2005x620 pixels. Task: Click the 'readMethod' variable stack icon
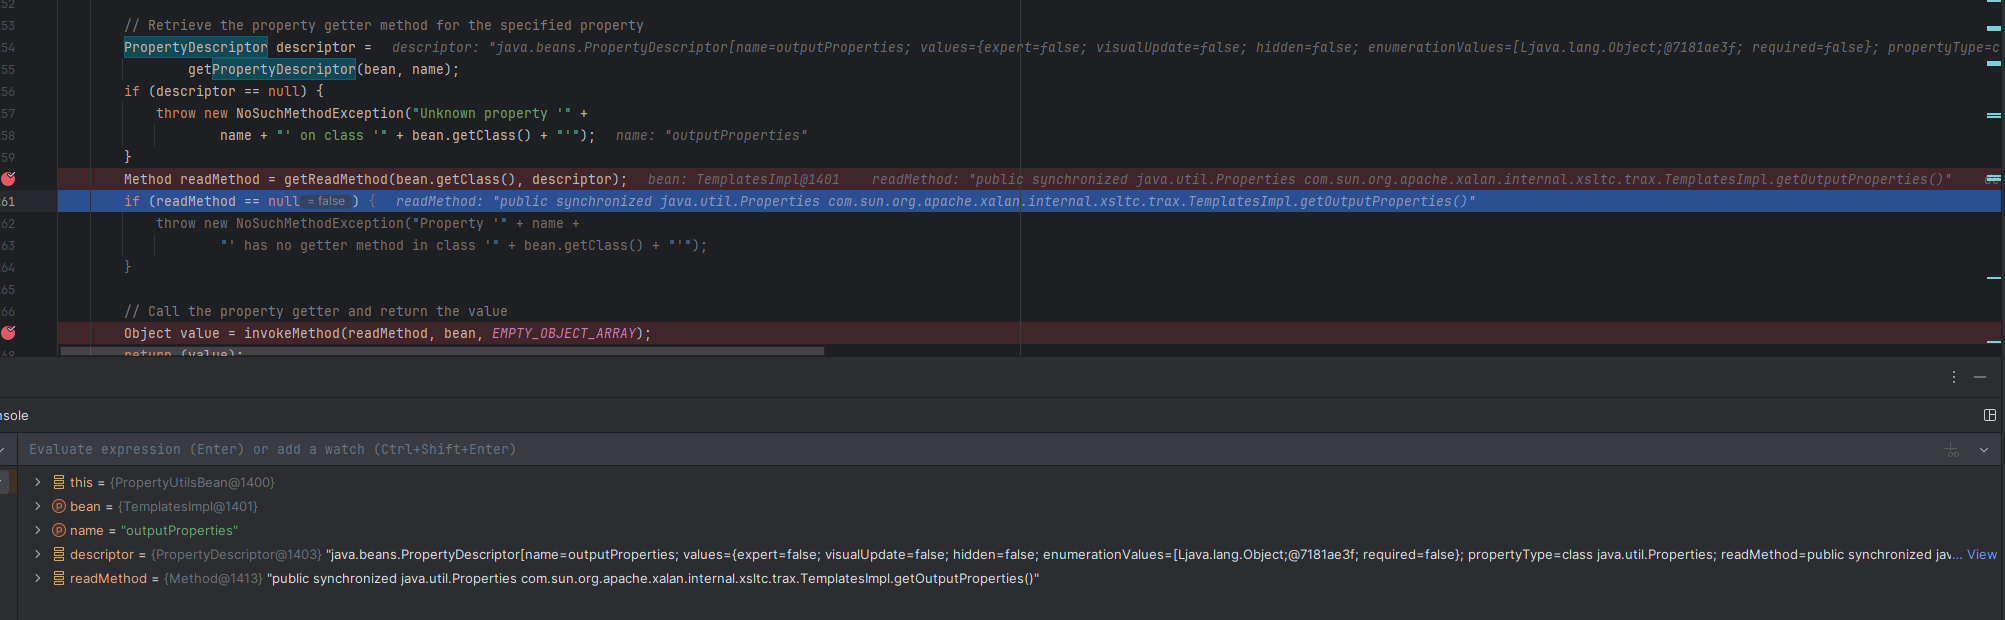coord(59,578)
